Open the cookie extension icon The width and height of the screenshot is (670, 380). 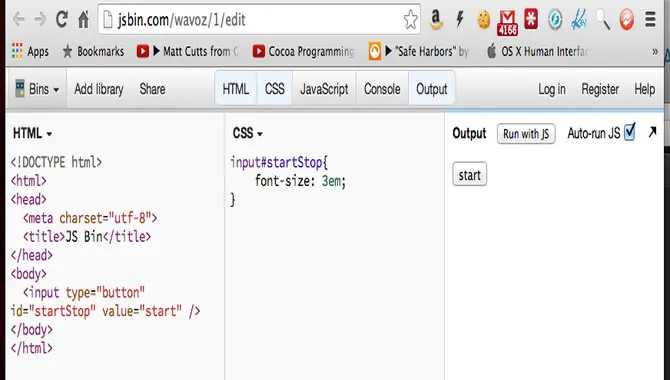click(x=484, y=20)
